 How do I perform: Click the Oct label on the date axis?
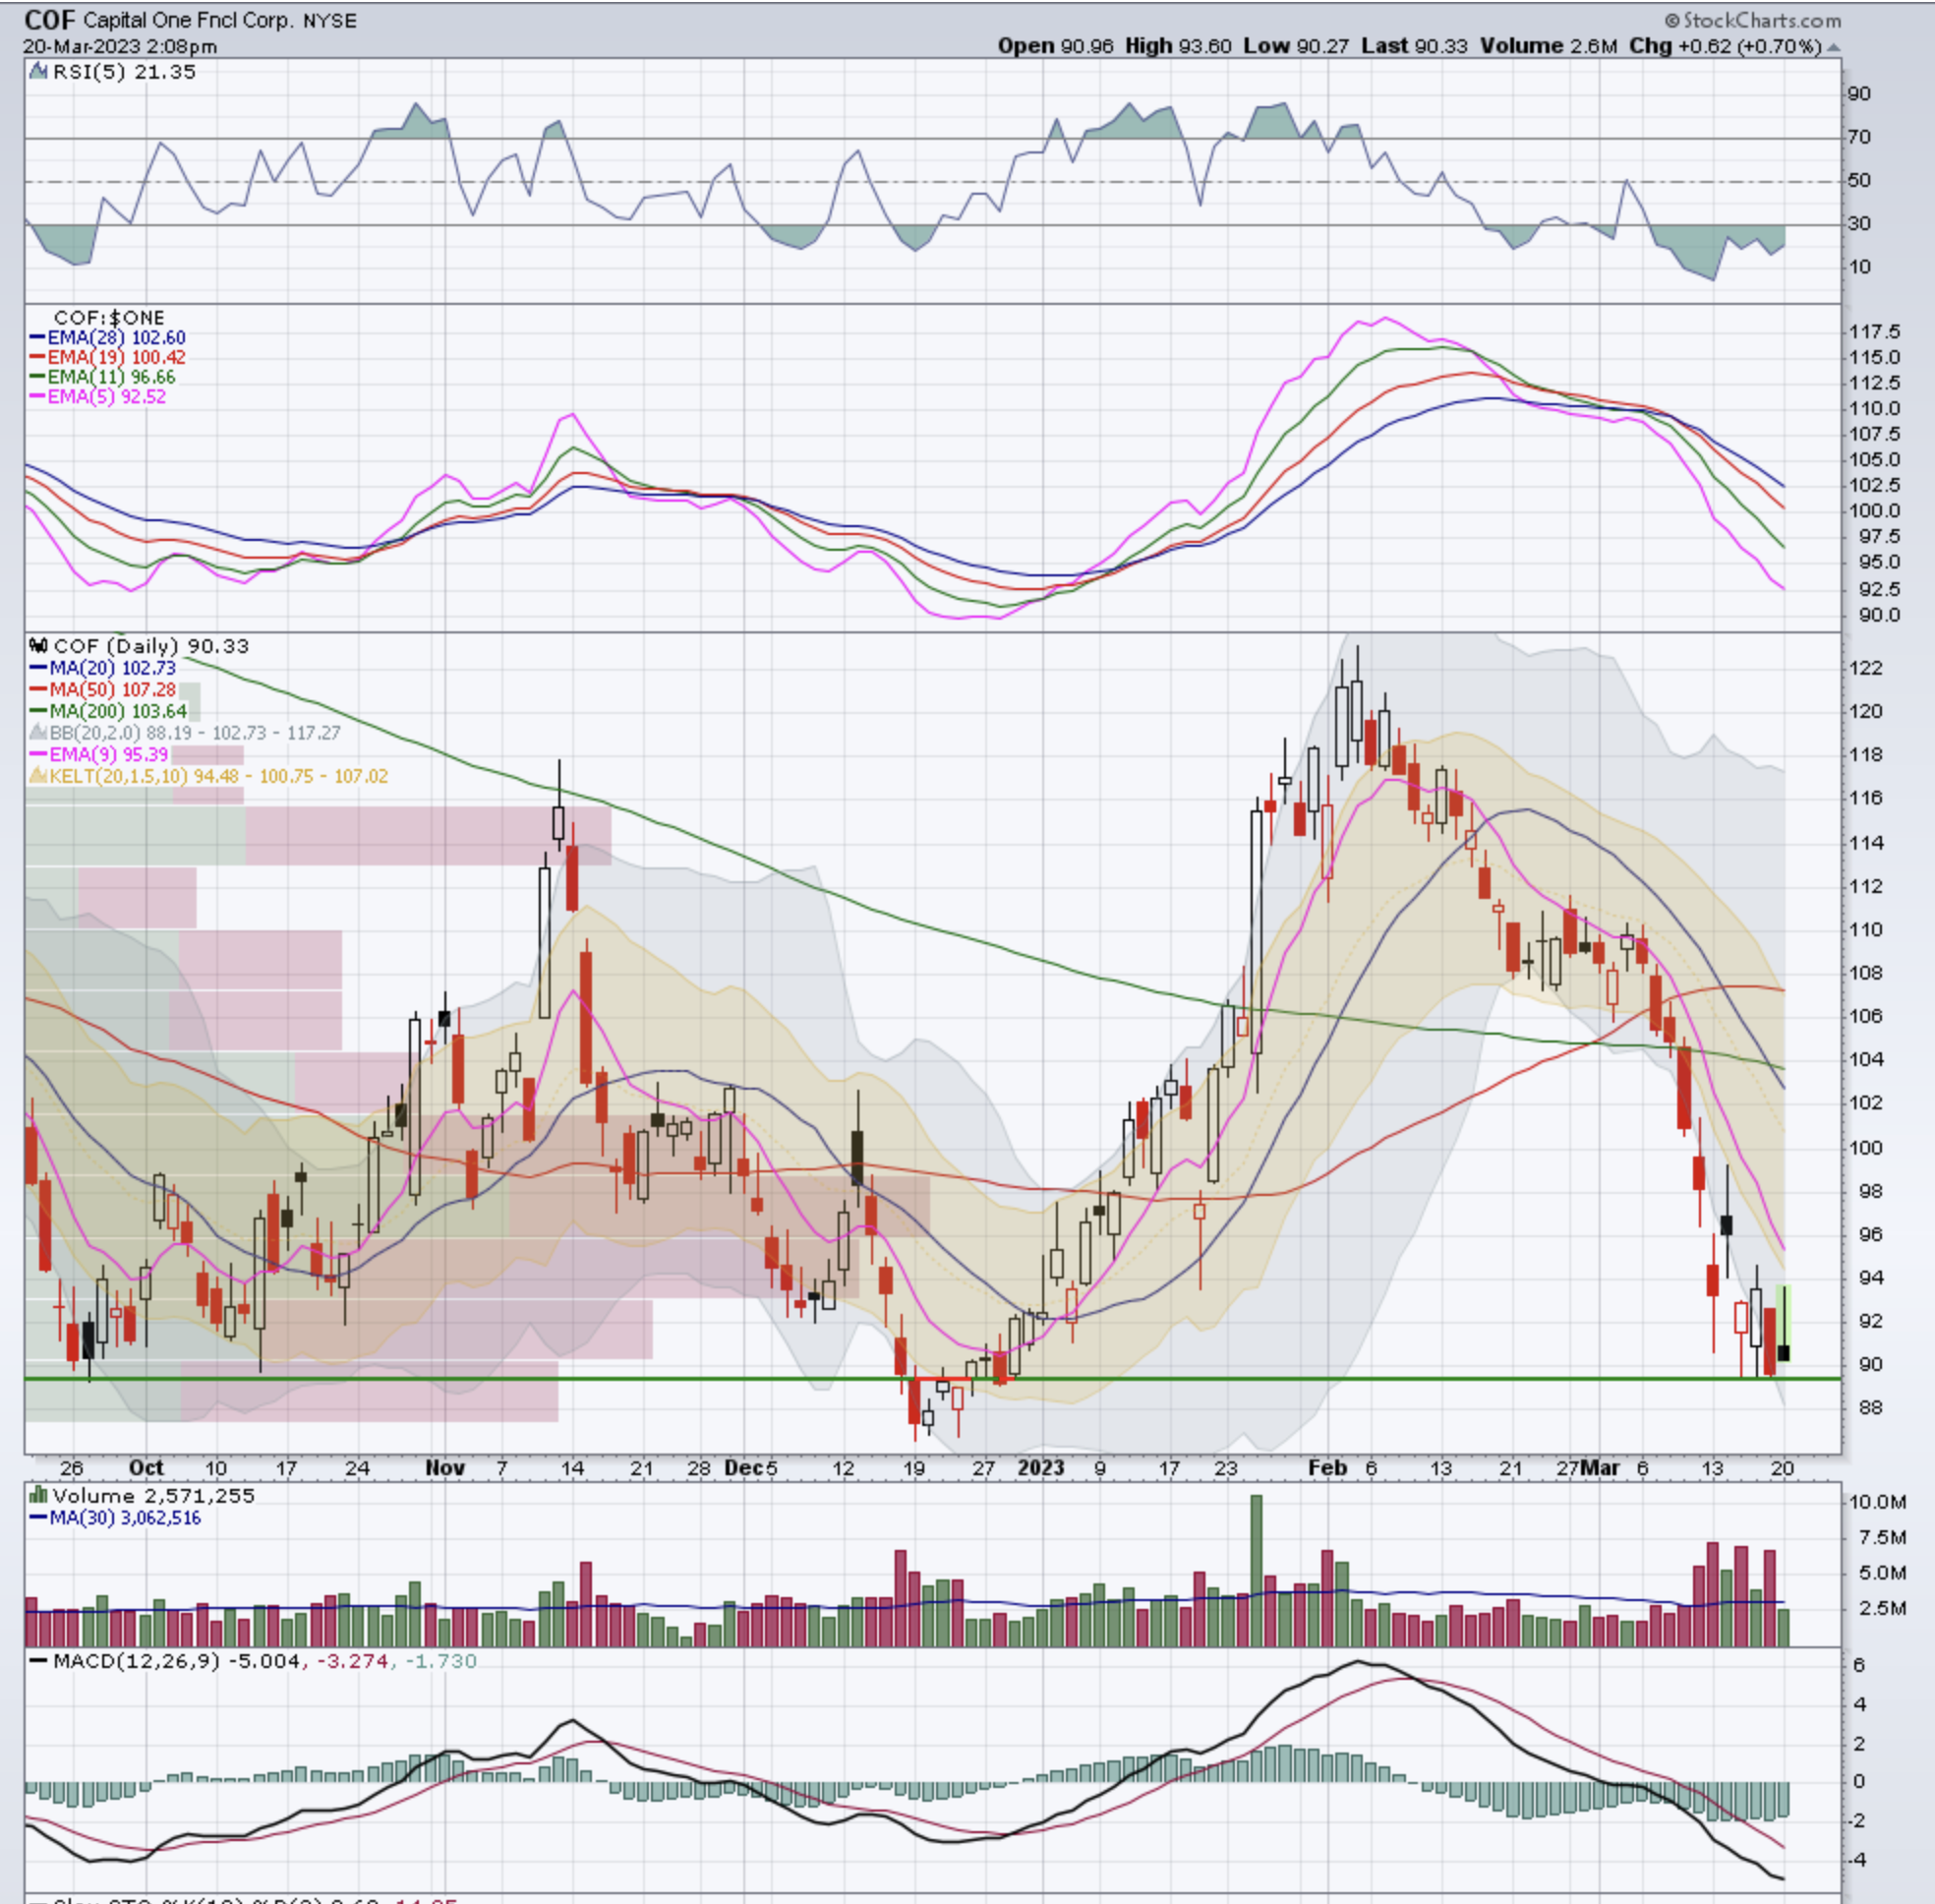pos(146,1468)
